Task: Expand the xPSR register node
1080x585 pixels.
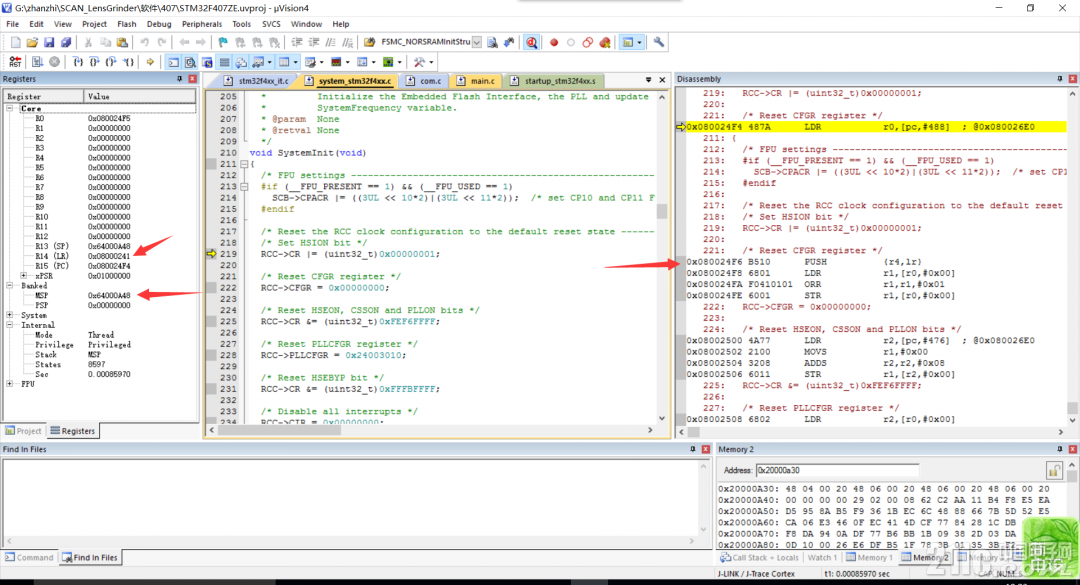Action: (x=24, y=276)
